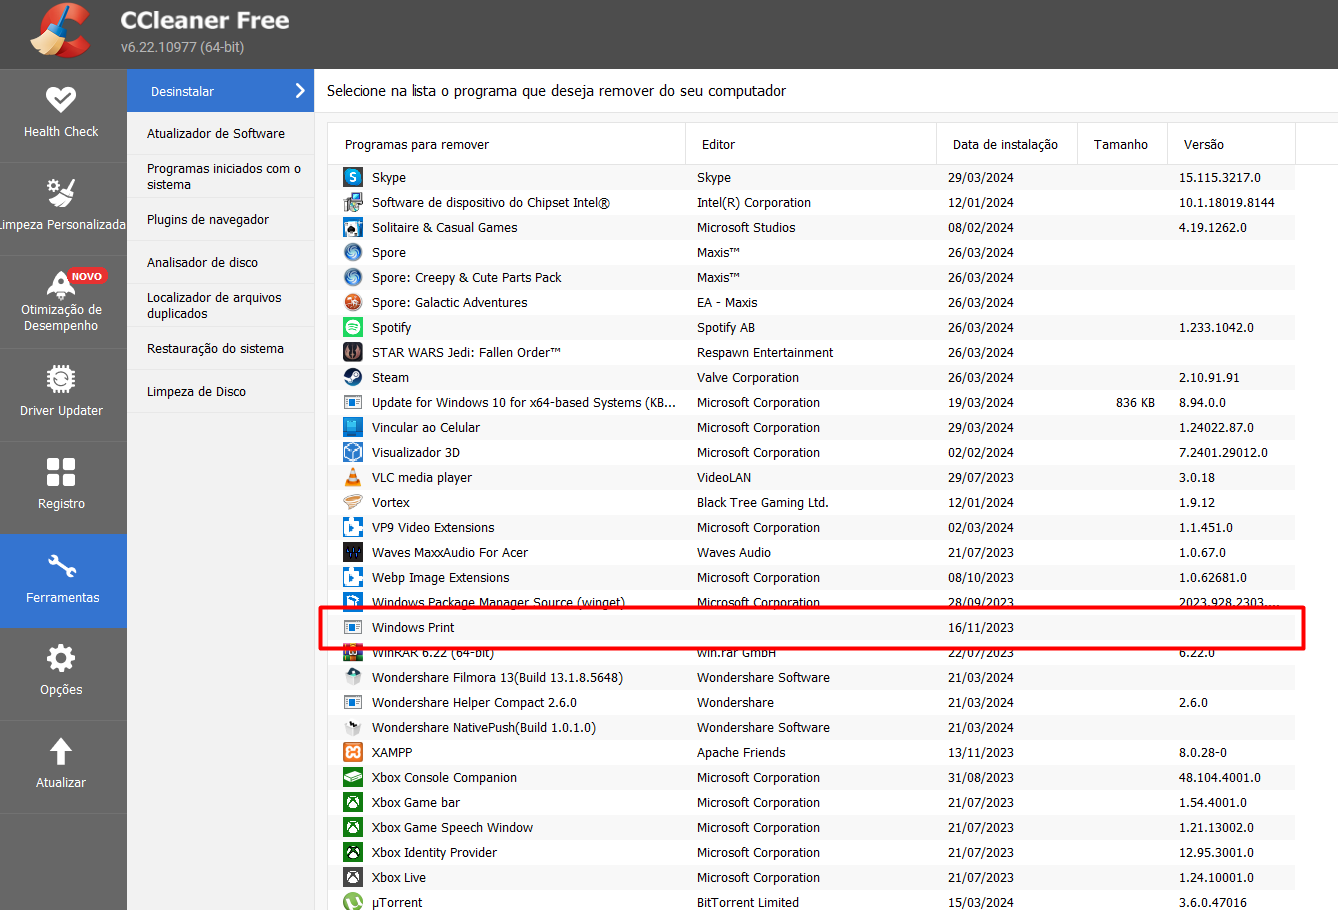
Task: Click the Desinstalar chevron arrow
Action: coord(299,91)
